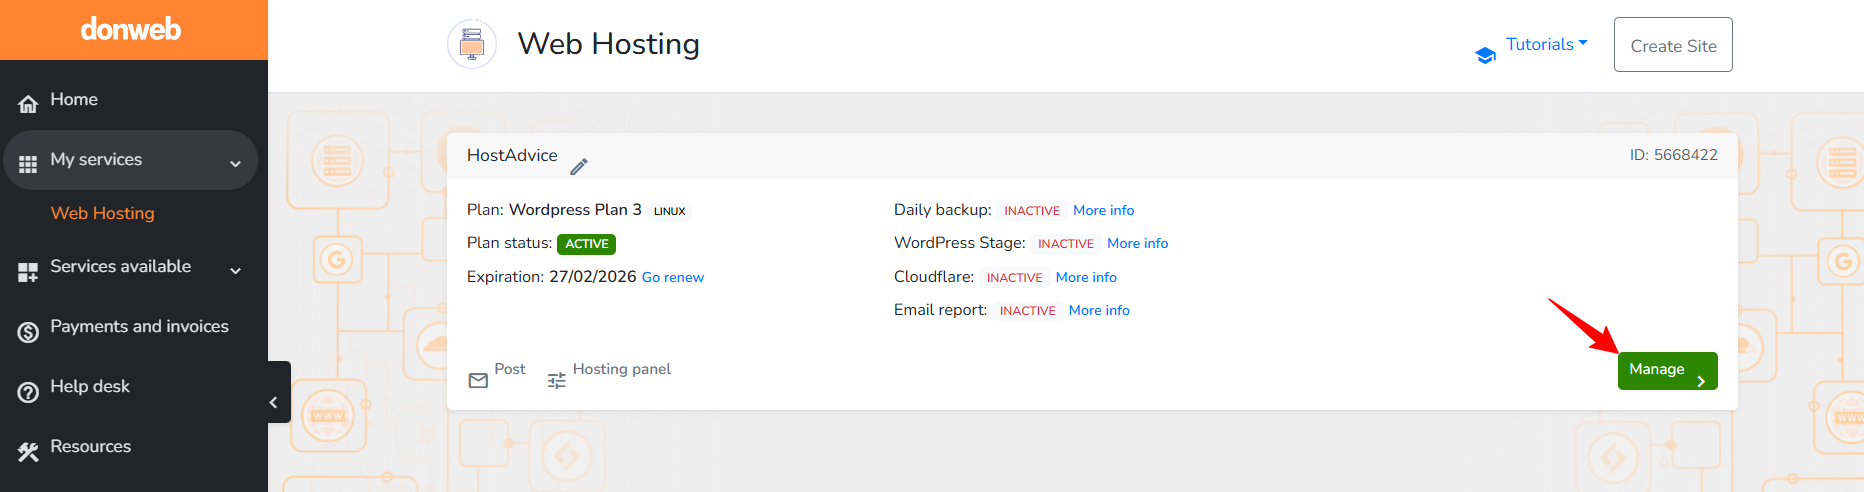Click the Cloudflare INACTIVE badge
The height and width of the screenshot is (492, 1864).
pyautogui.click(x=1015, y=278)
